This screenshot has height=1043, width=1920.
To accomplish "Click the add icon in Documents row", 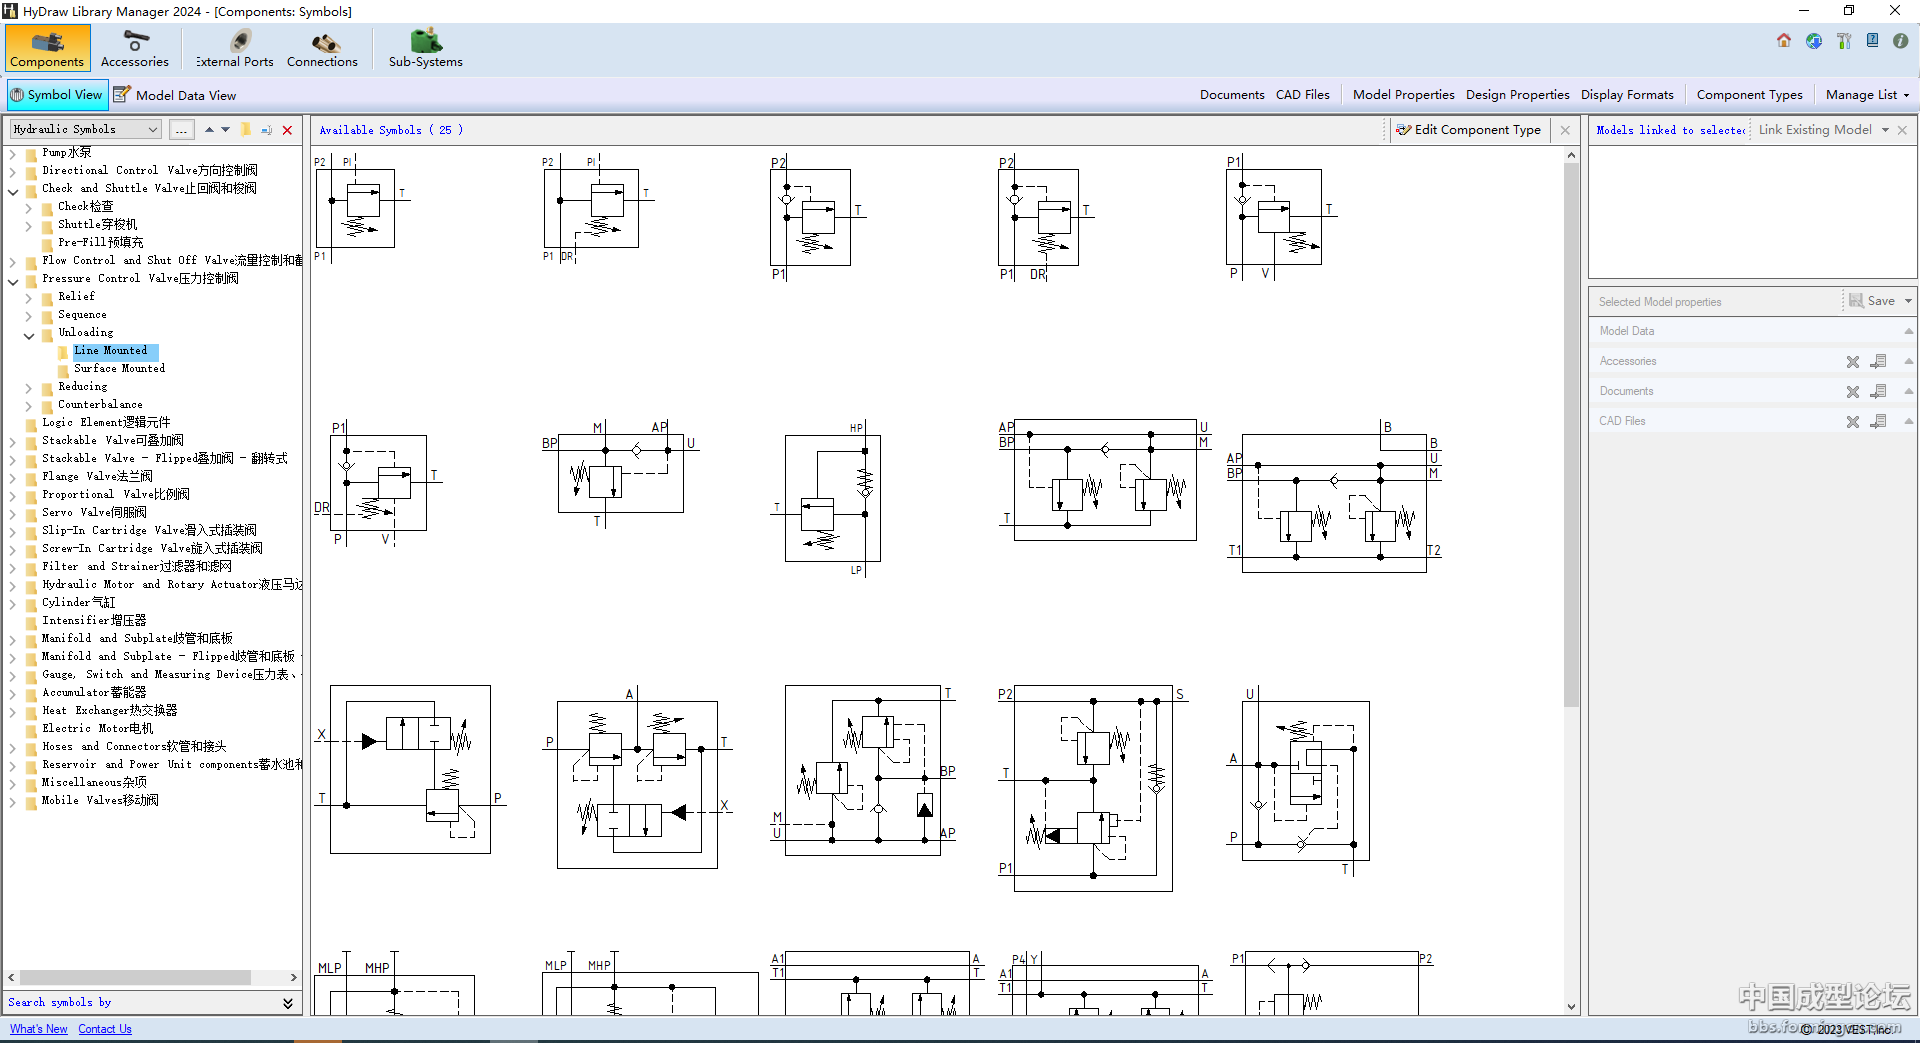I will (1879, 392).
